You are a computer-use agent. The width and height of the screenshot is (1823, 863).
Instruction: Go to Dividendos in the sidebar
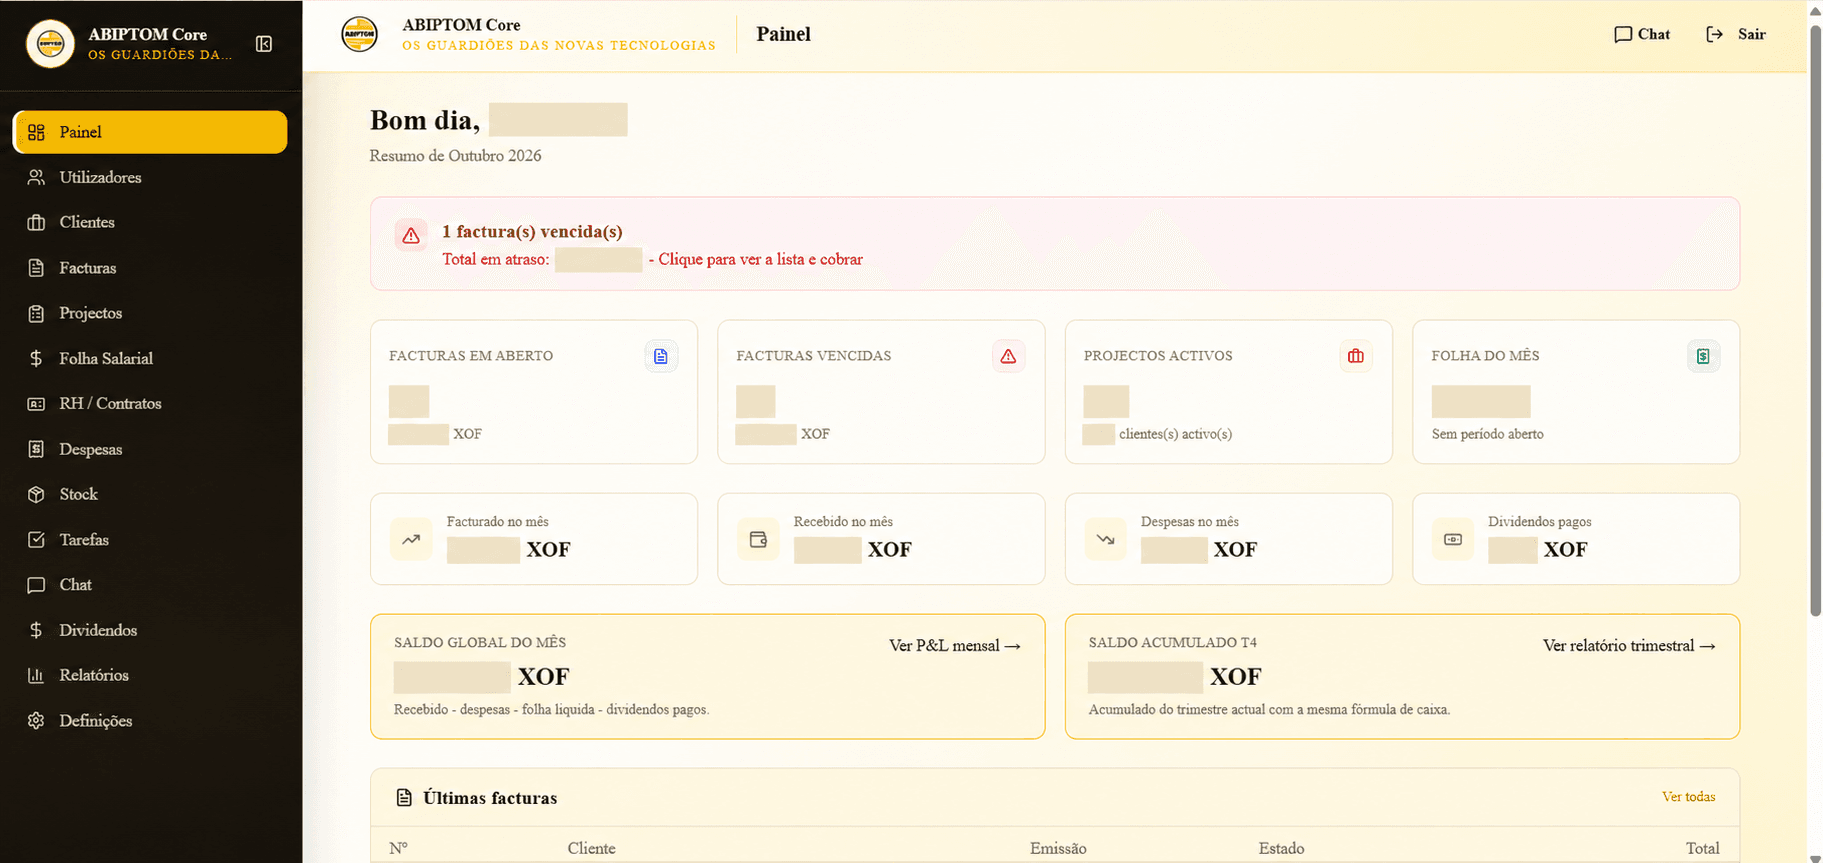(x=150, y=630)
